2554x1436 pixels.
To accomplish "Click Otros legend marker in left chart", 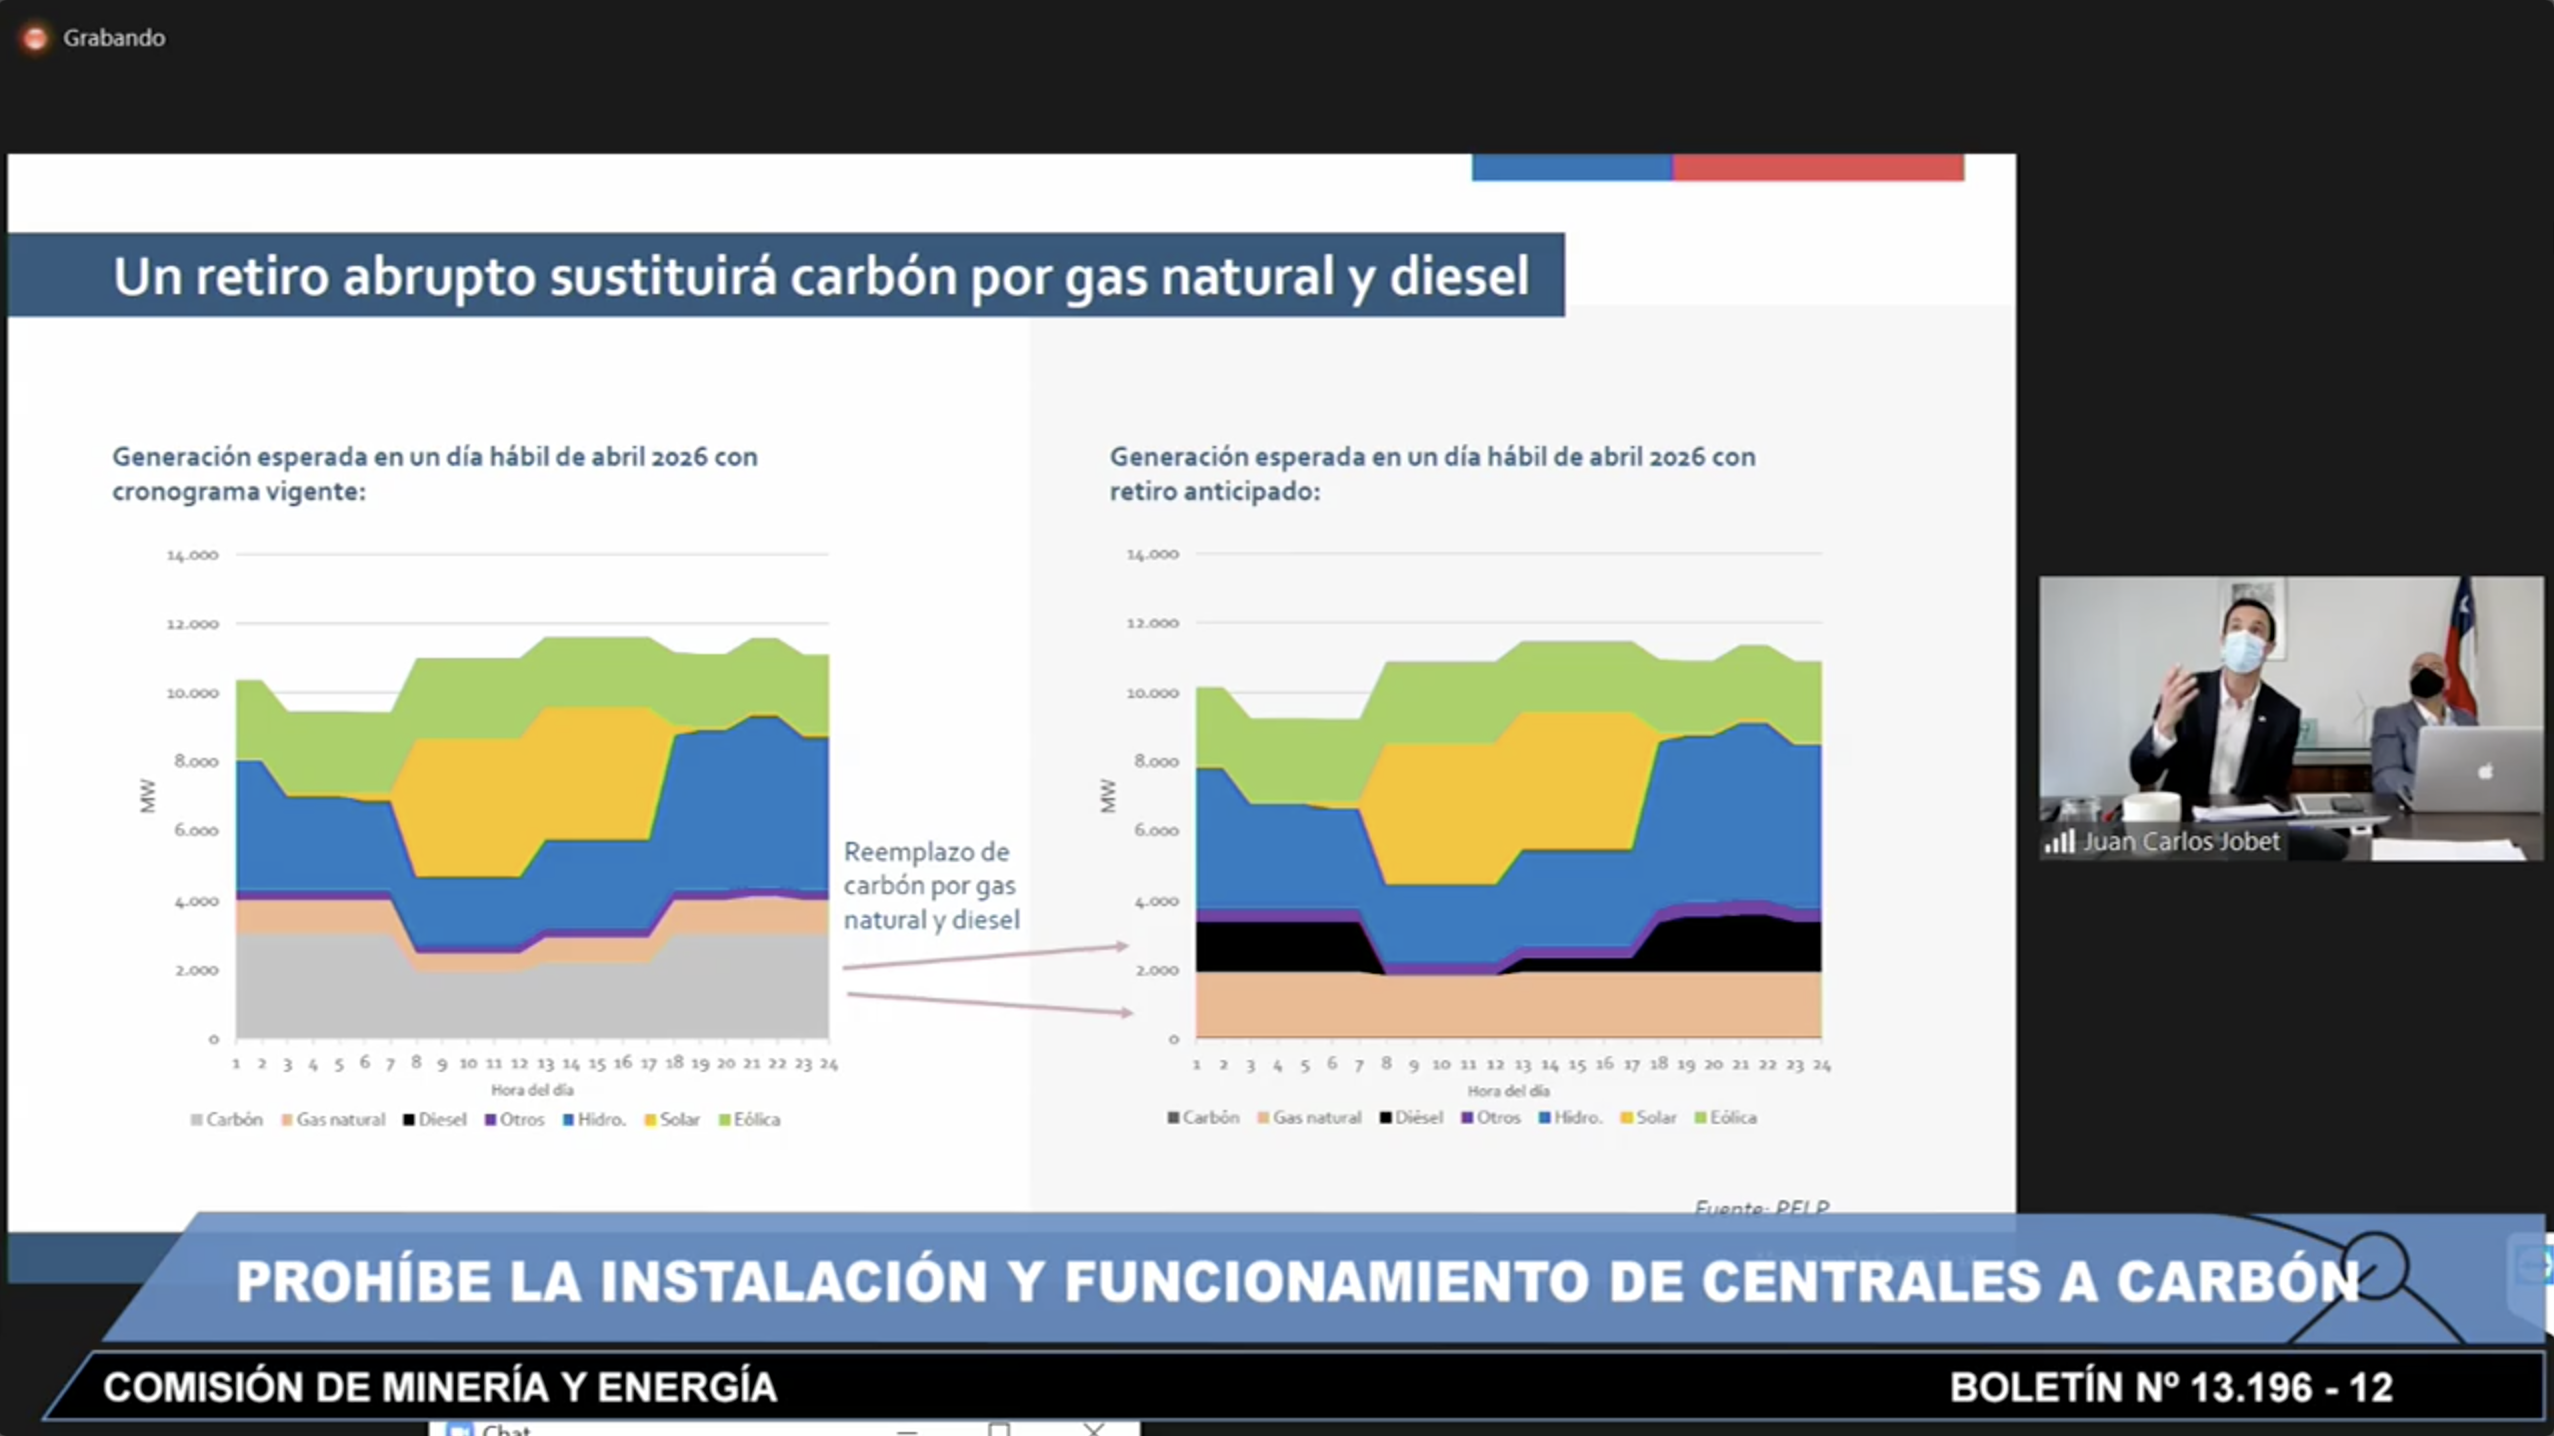I will tap(491, 1120).
